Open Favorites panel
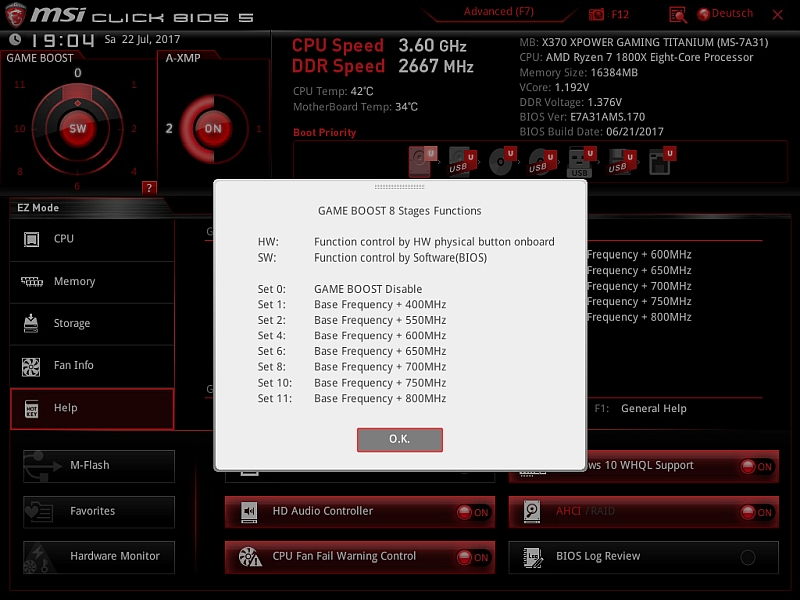 pos(99,511)
